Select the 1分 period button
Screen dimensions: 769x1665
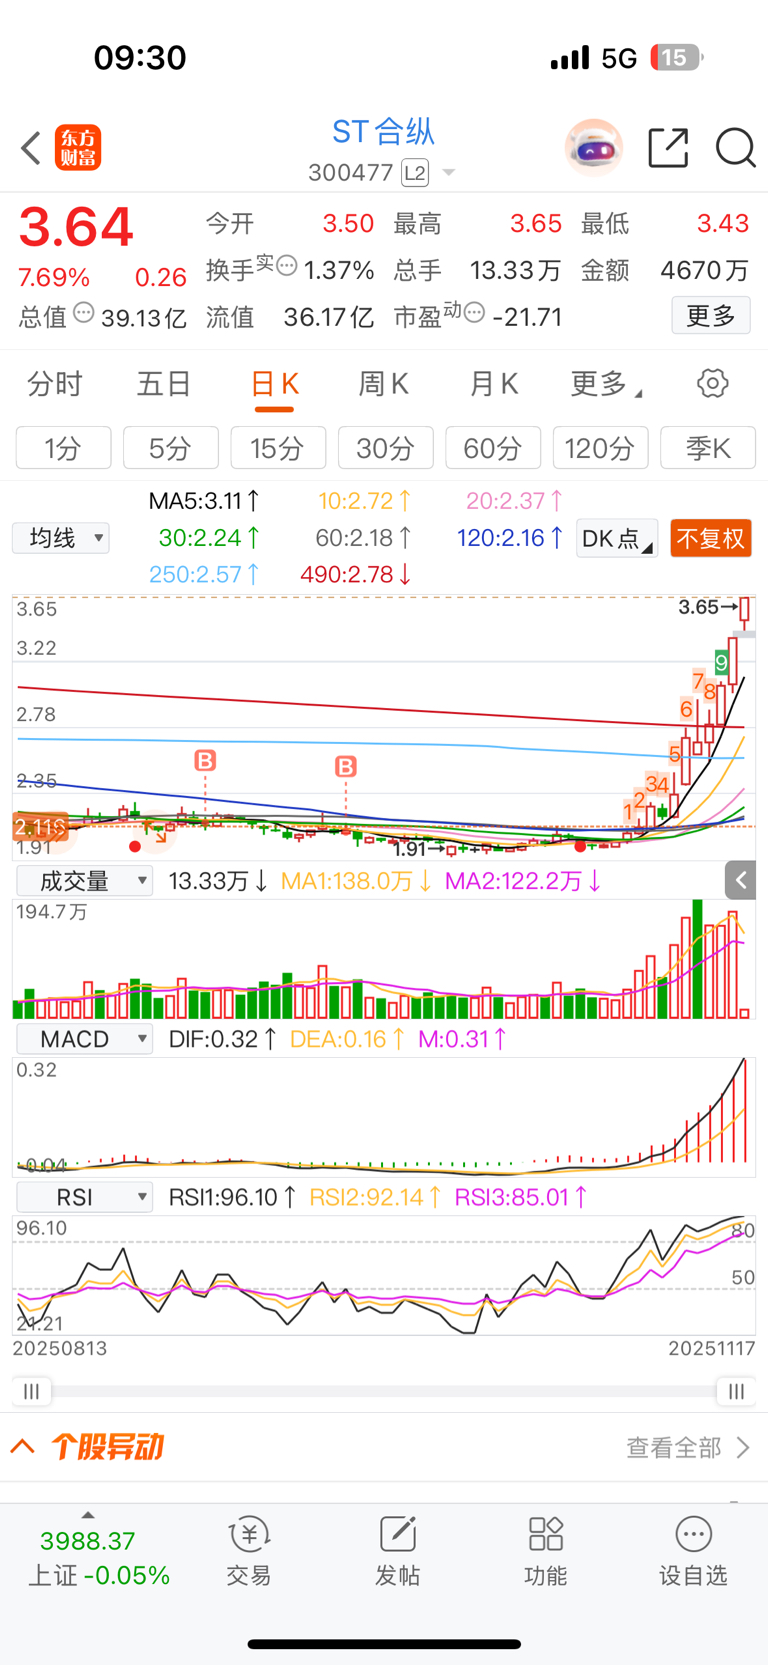pyautogui.click(x=63, y=448)
